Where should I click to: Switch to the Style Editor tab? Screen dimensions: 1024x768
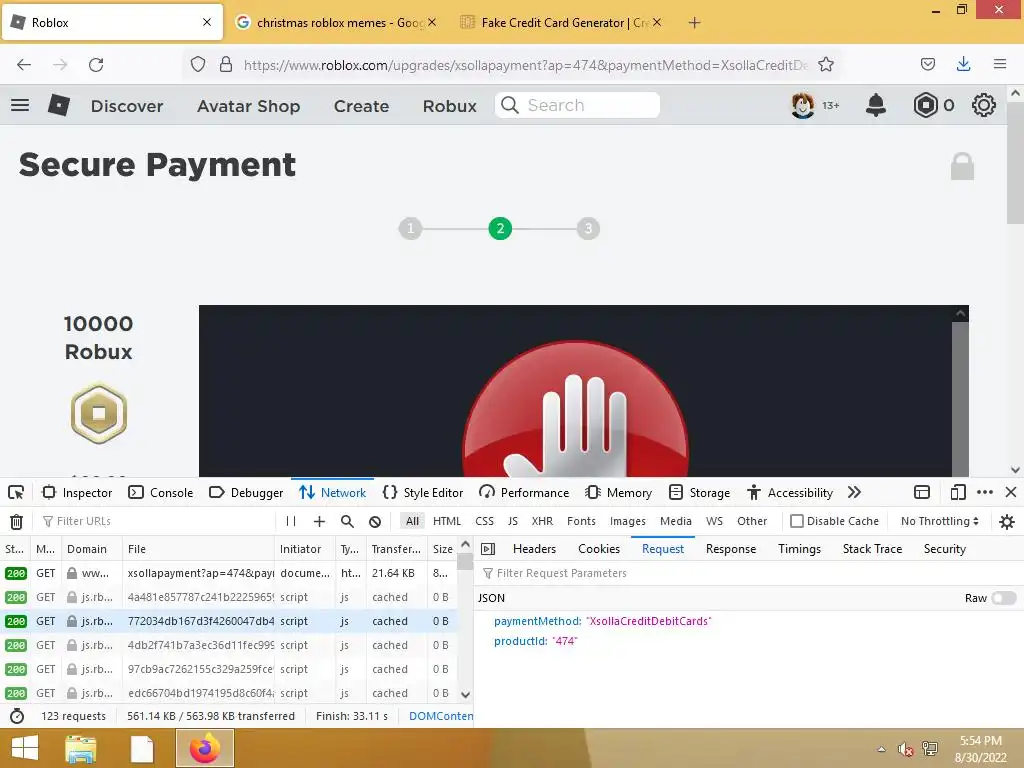[423, 492]
